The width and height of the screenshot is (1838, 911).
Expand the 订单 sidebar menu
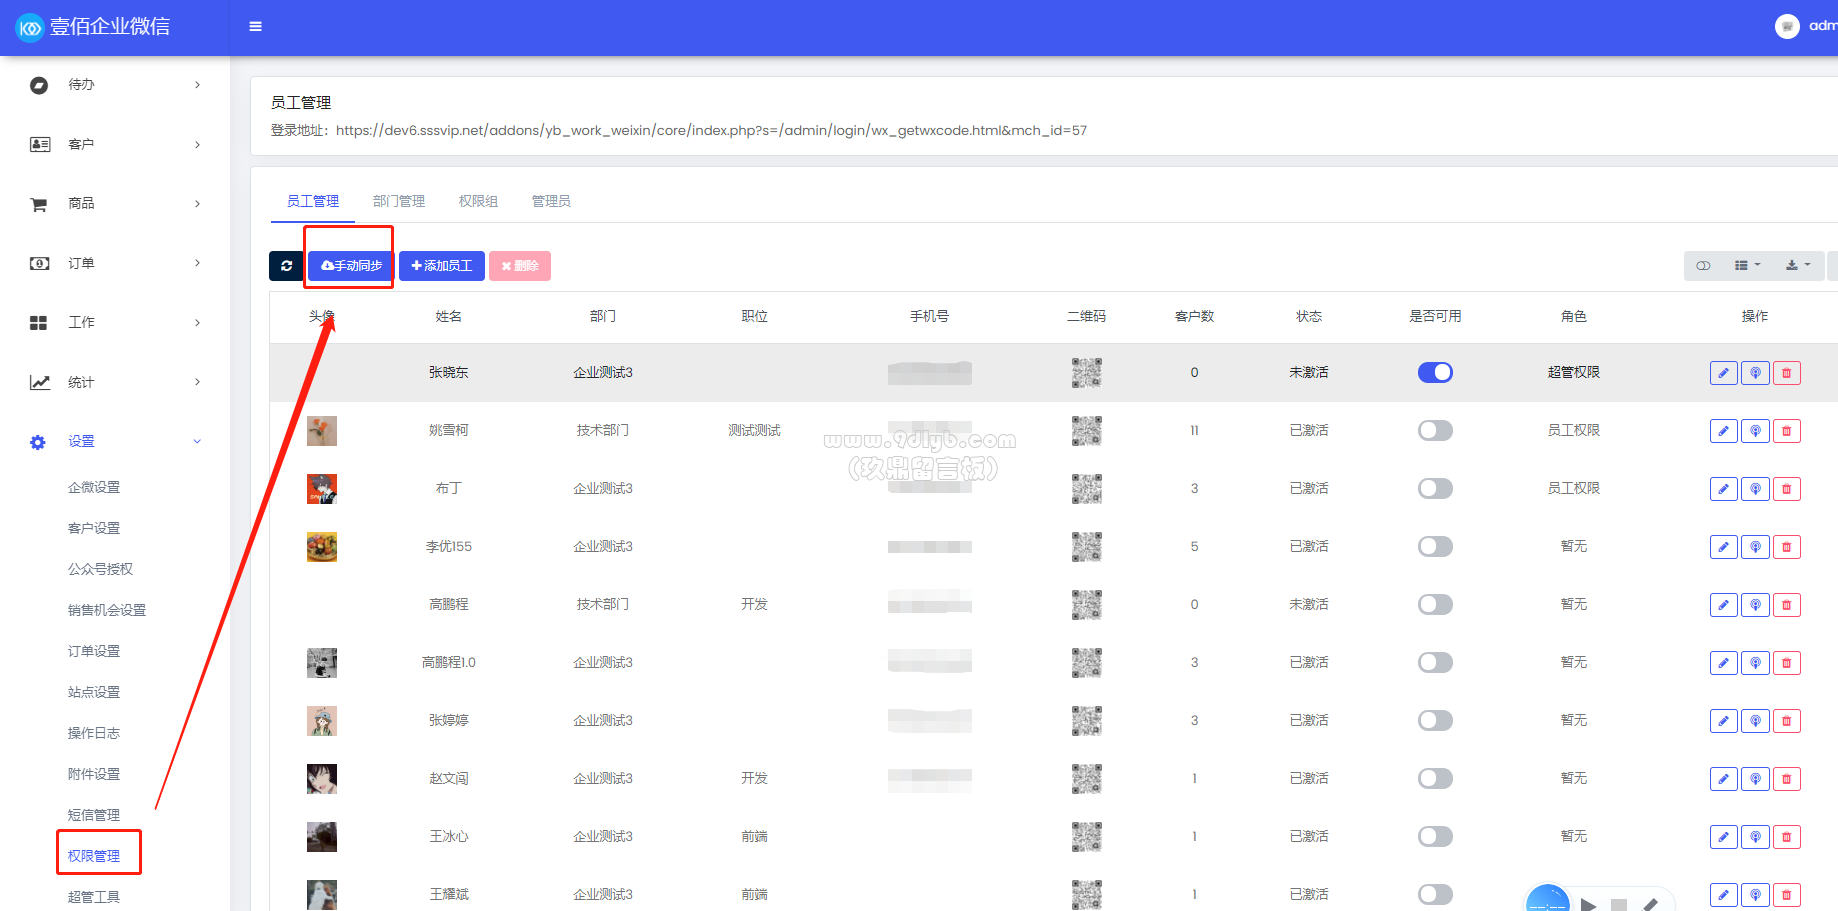click(115, 263)
